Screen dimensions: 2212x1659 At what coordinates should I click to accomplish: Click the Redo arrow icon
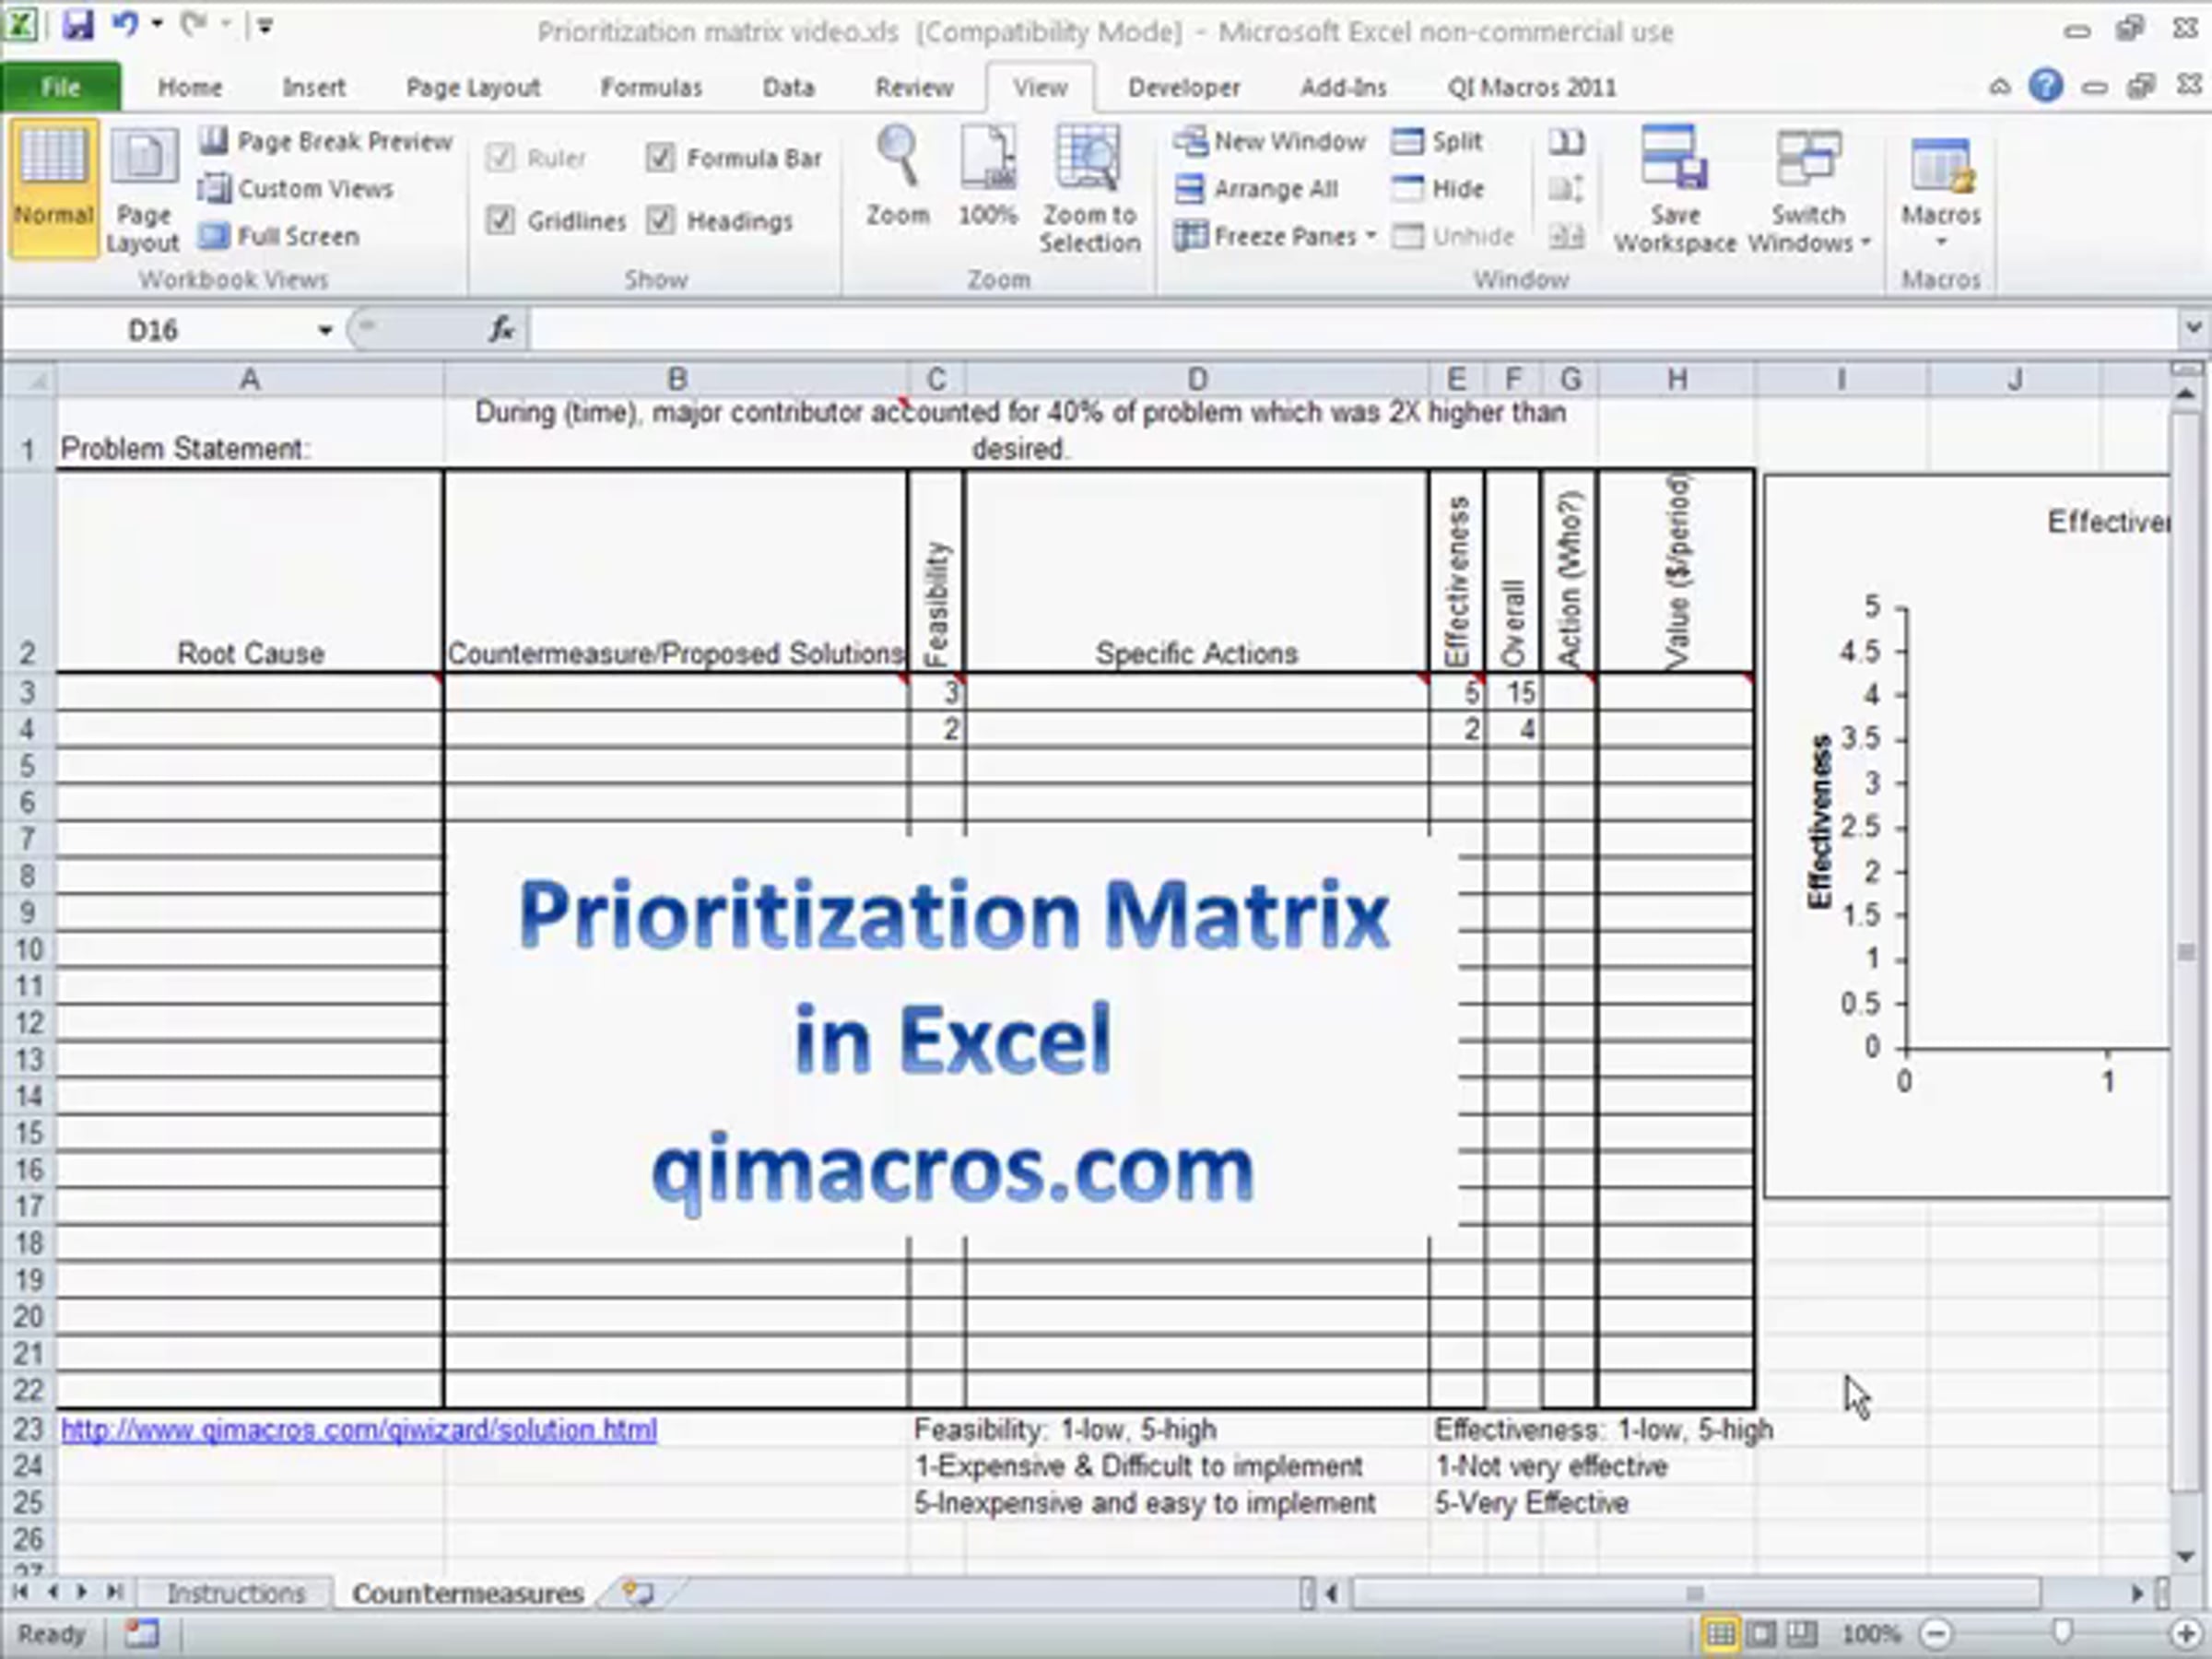tap(194, 24)
